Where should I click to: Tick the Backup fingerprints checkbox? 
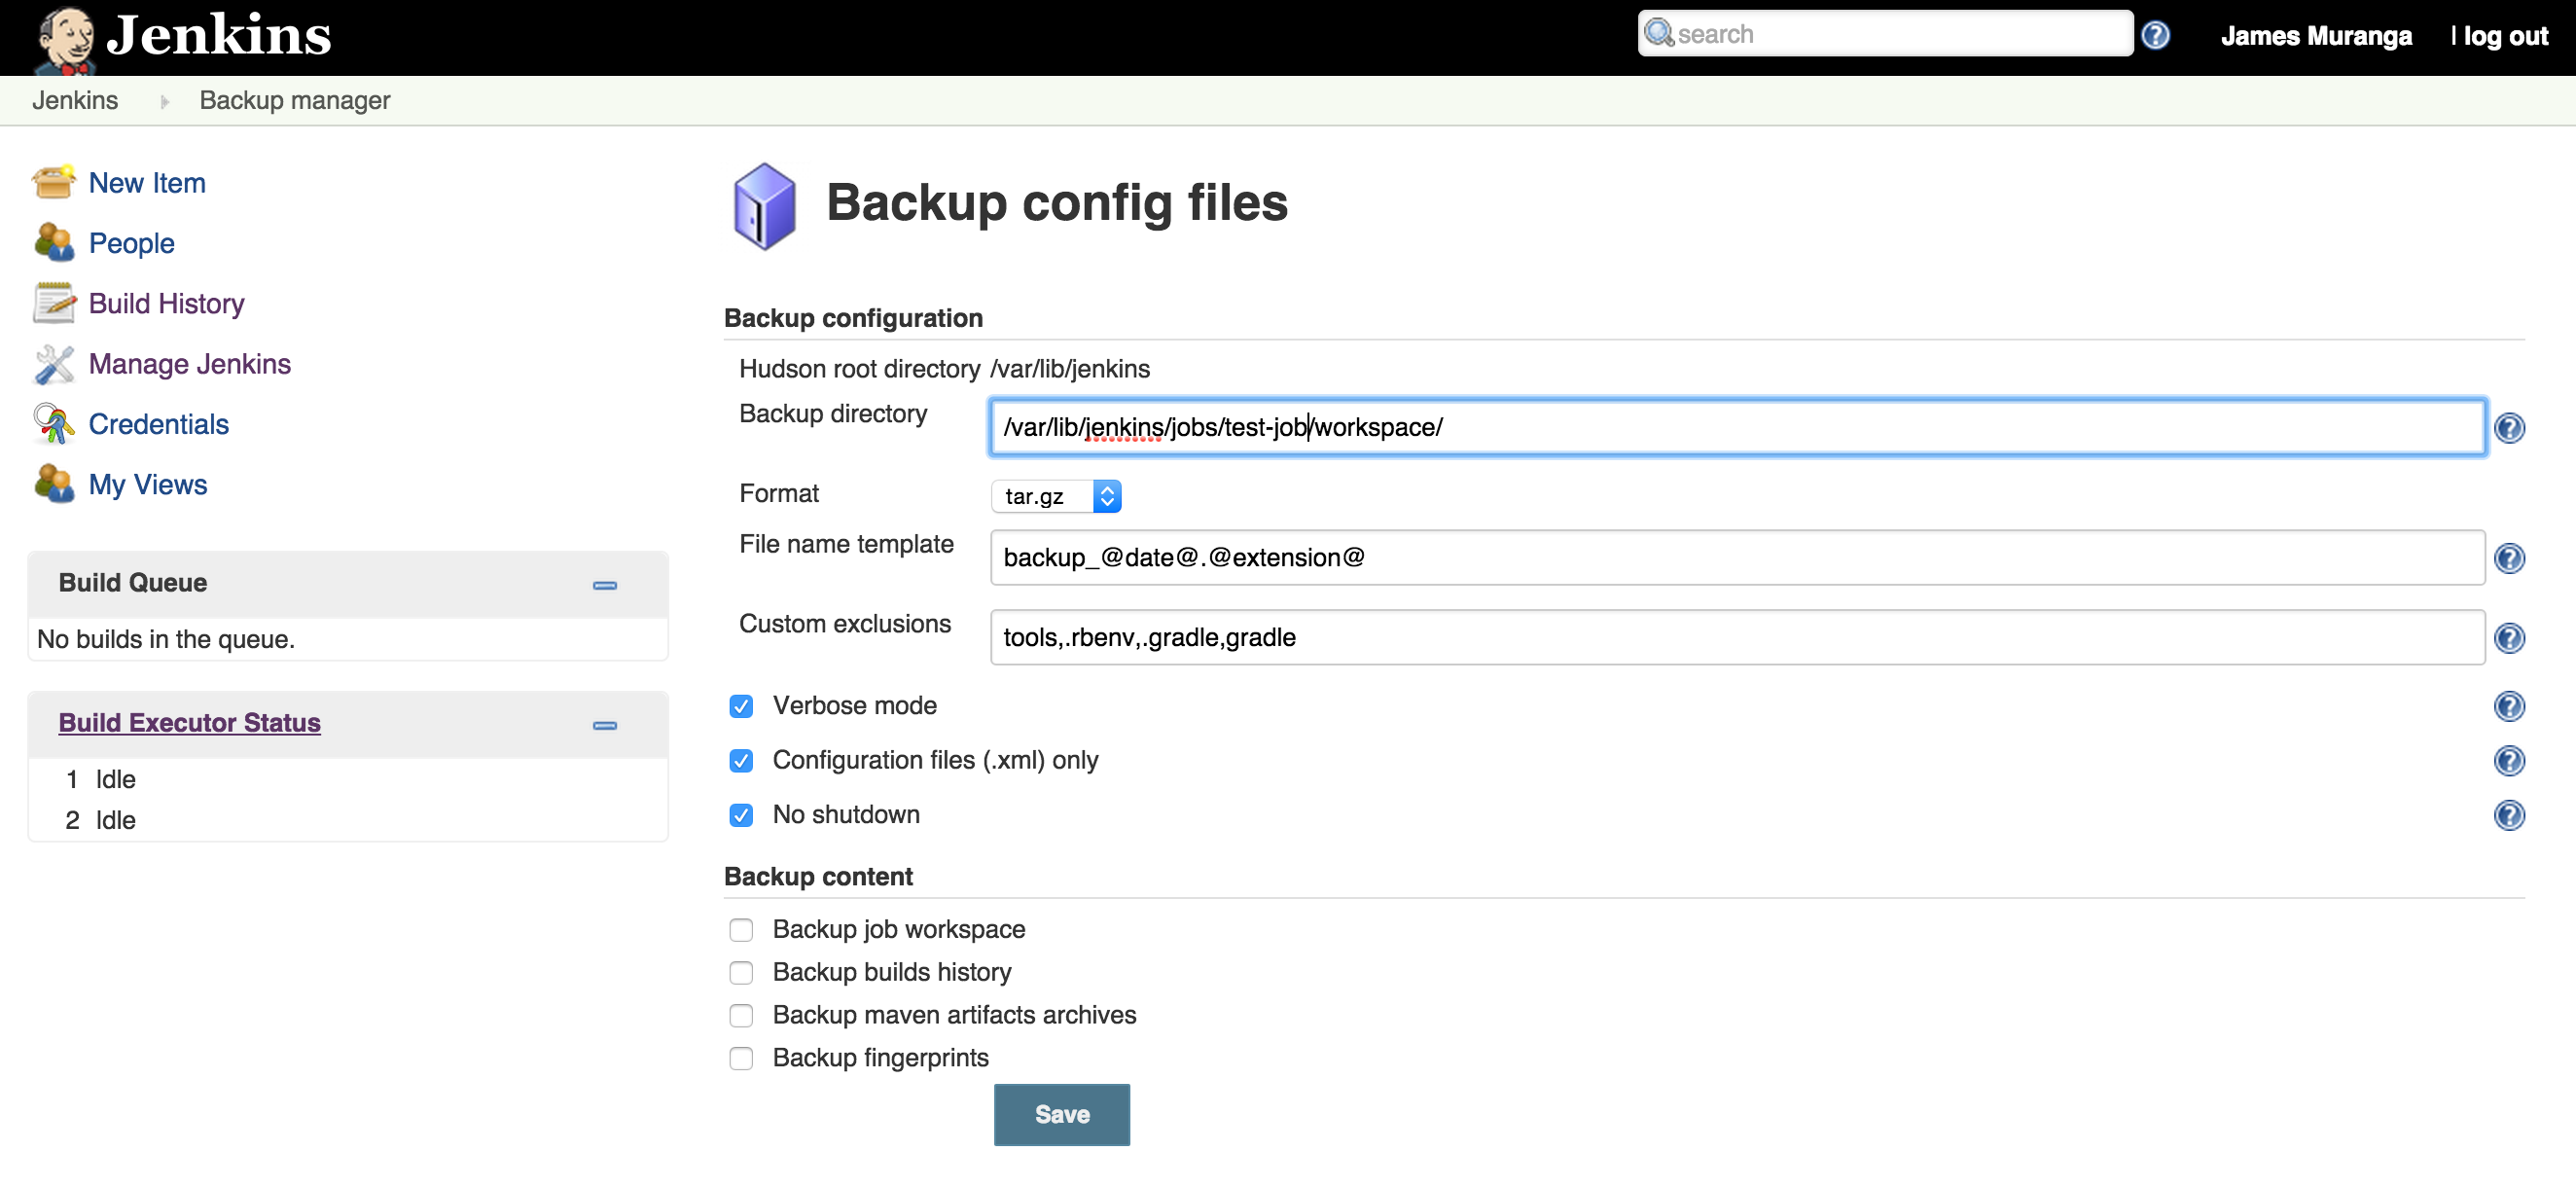coord(741,1058)
